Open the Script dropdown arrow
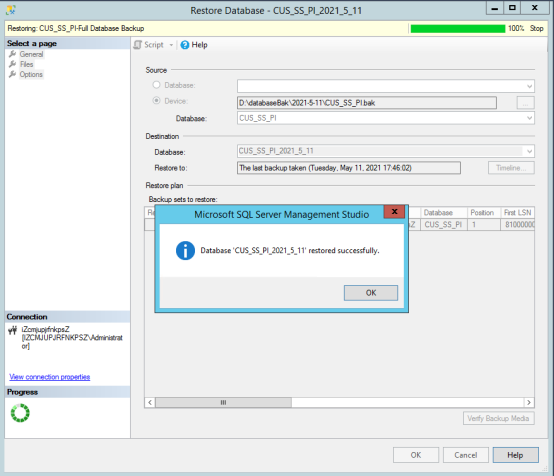Viewport: 554px width, 476px height. [x=171, y=45]
